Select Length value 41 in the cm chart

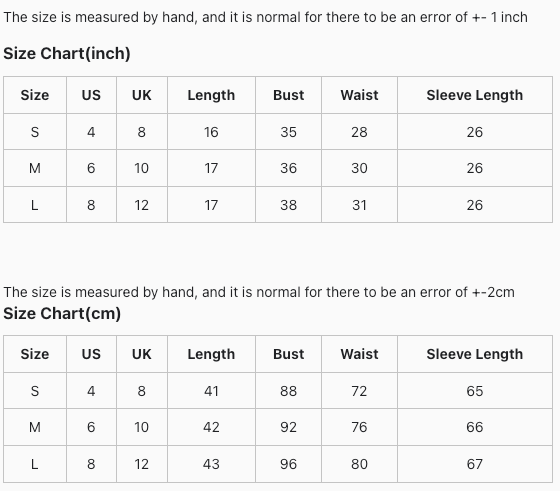(211, 391)
